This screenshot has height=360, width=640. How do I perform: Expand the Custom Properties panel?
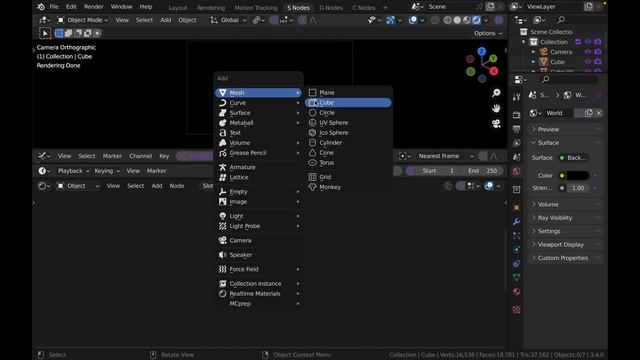coord(566,258)
